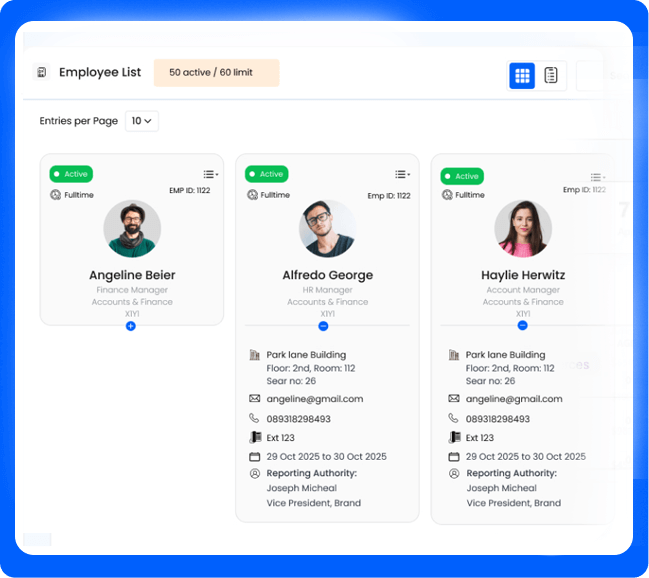649x578 pixels.
Task: Click Alfredo George's profile photo
Action: 327,228
